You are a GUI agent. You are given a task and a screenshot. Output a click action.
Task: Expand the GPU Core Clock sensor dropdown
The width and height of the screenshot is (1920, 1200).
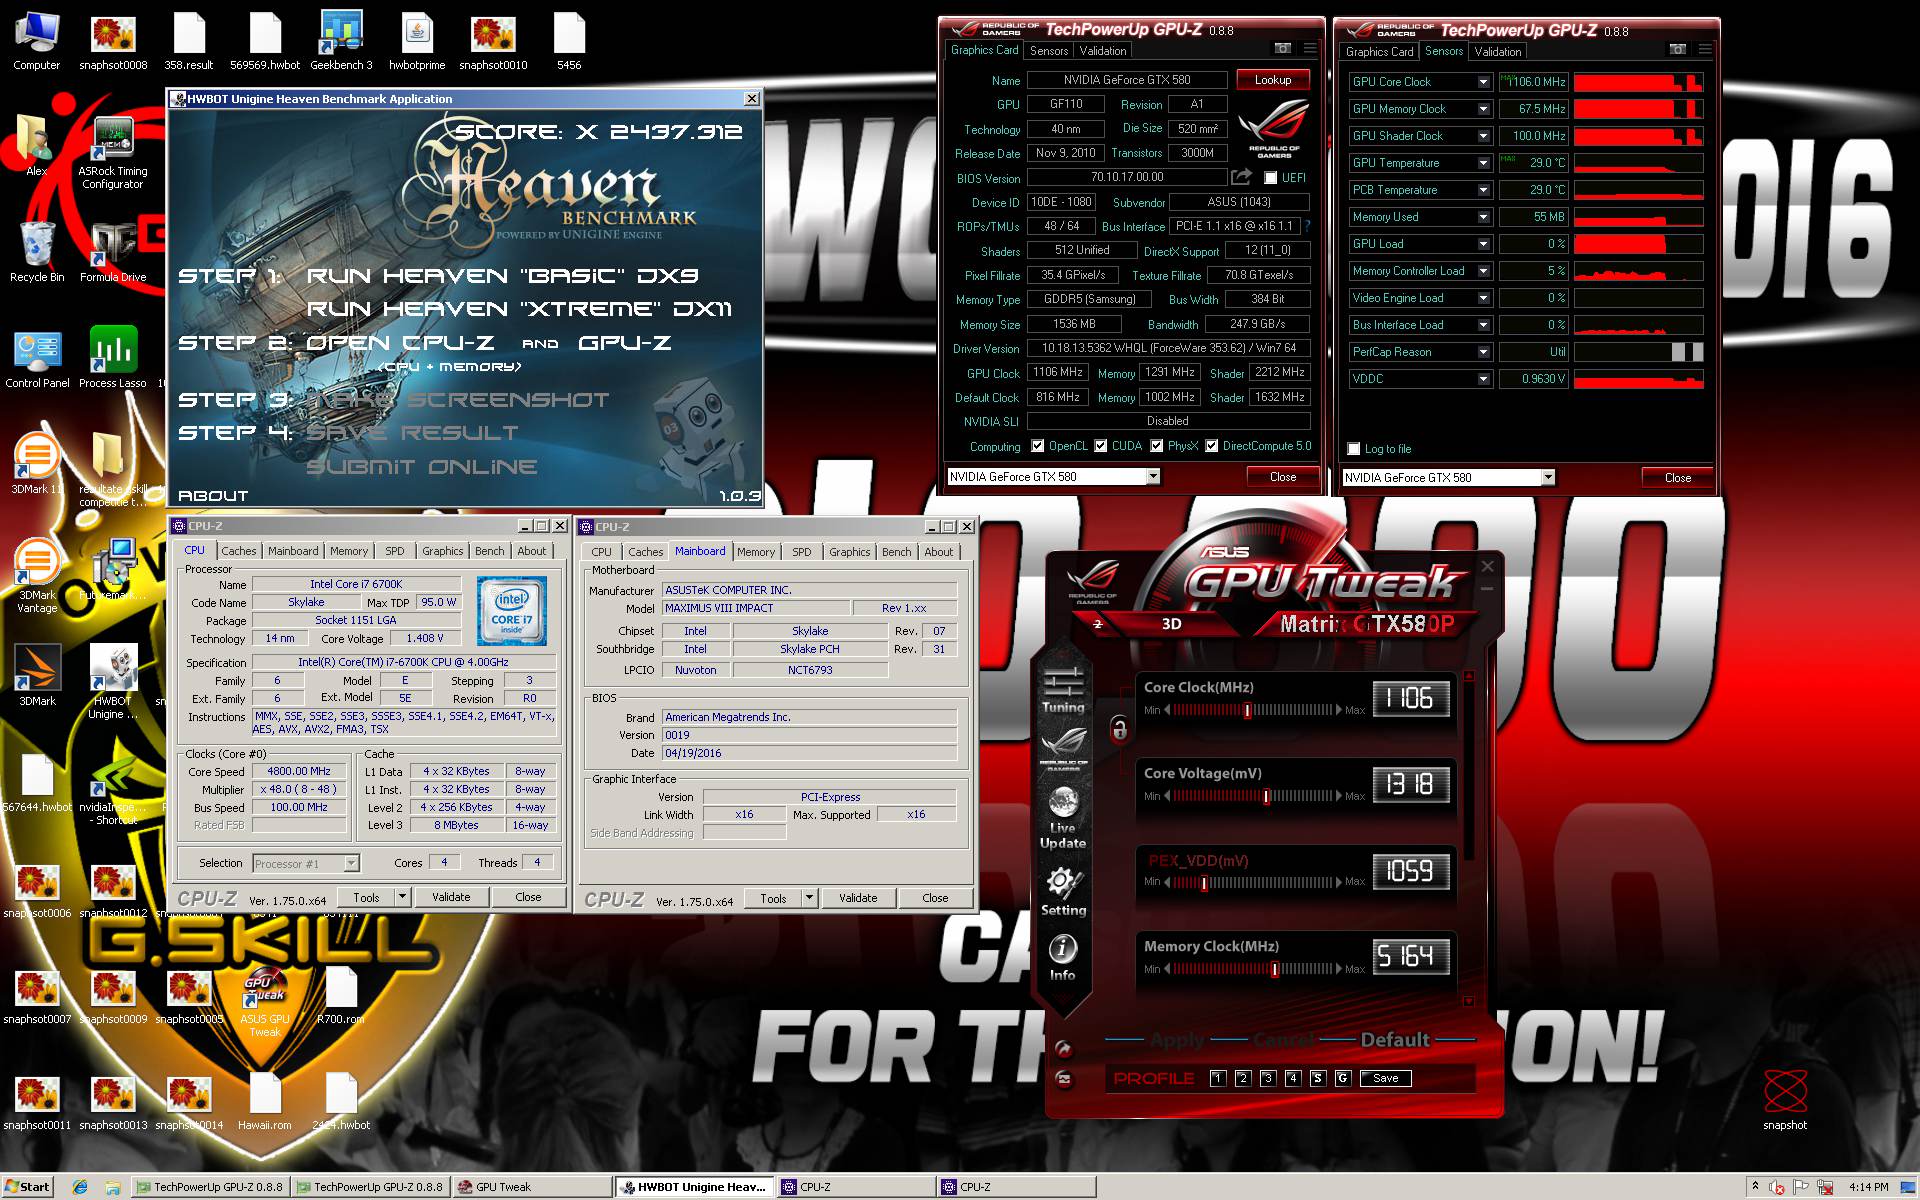(x=1484, y=82)
